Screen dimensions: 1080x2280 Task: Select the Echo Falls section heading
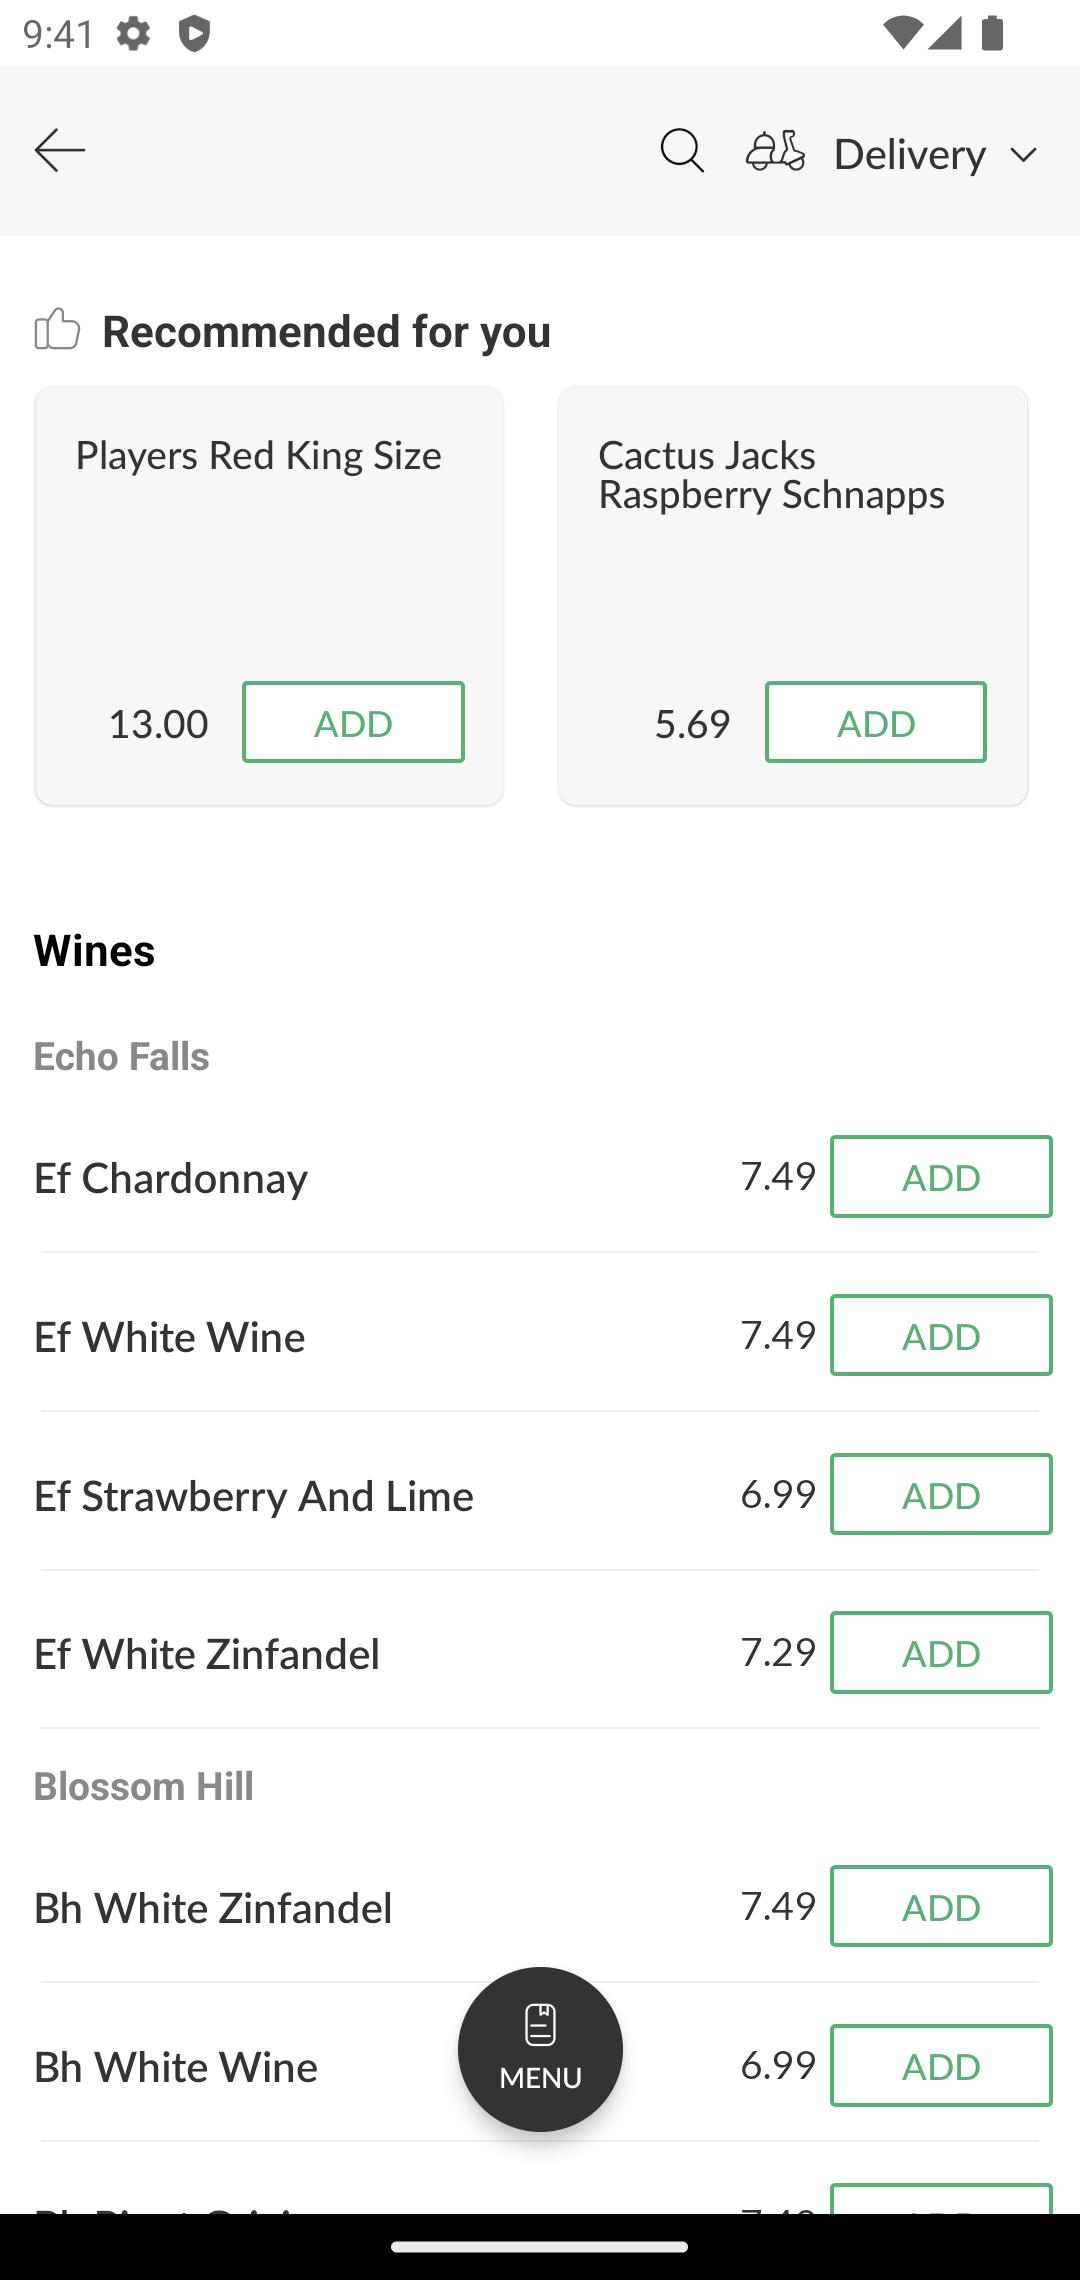click(122, 1056)
